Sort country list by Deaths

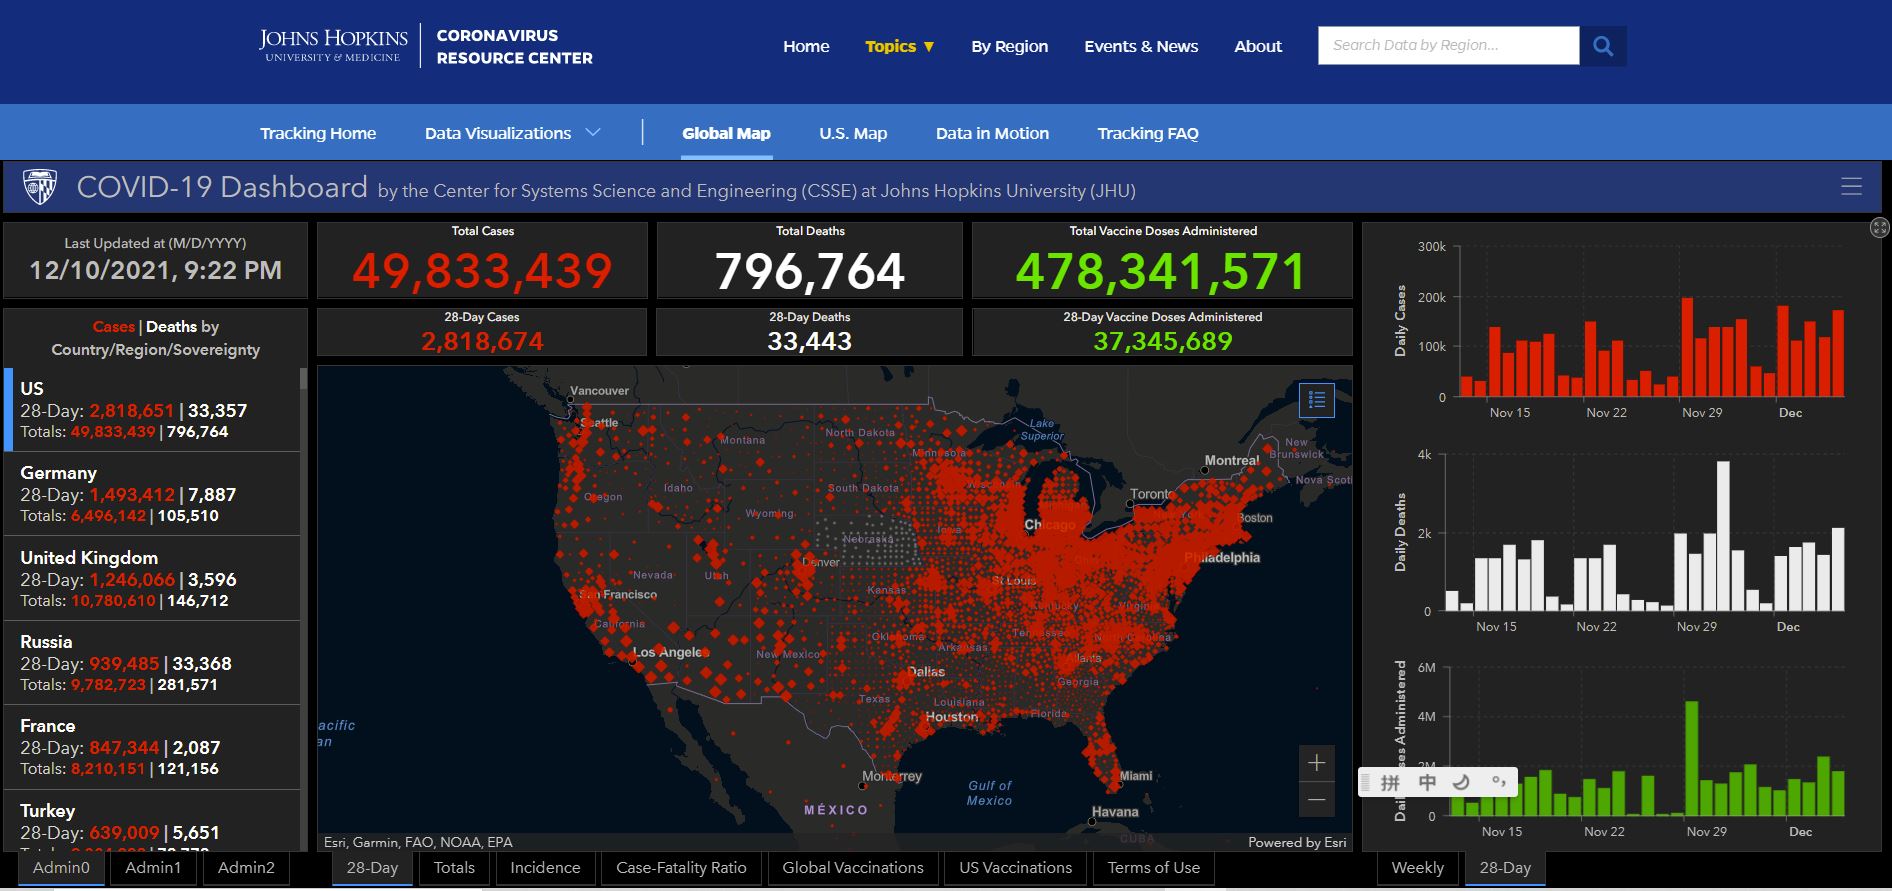[x=172, y=327]
